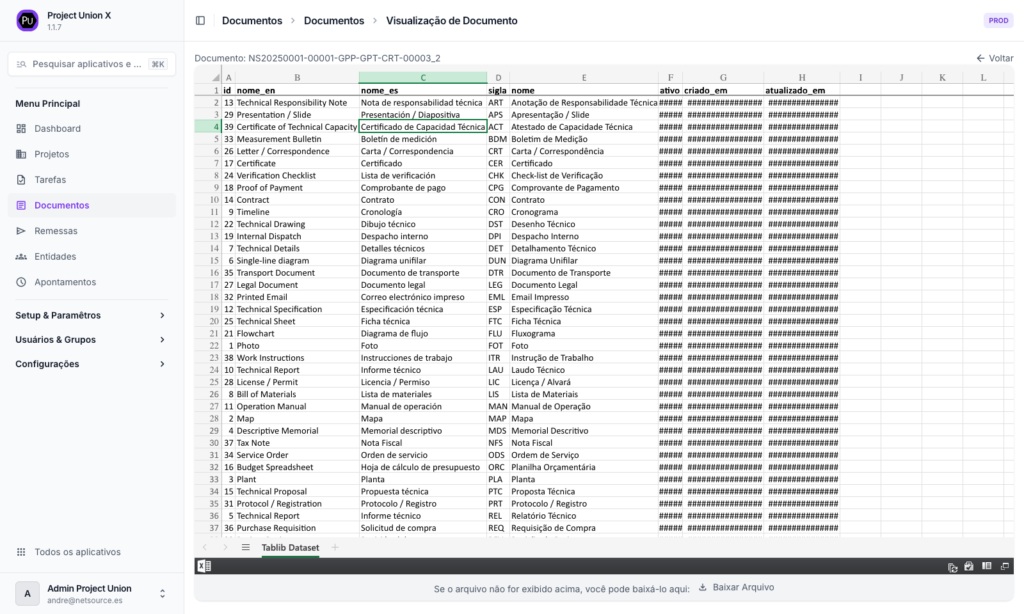Click the 'DTR' sigla cell
This screenshot has height=614, width=1024.
(498, 273)
